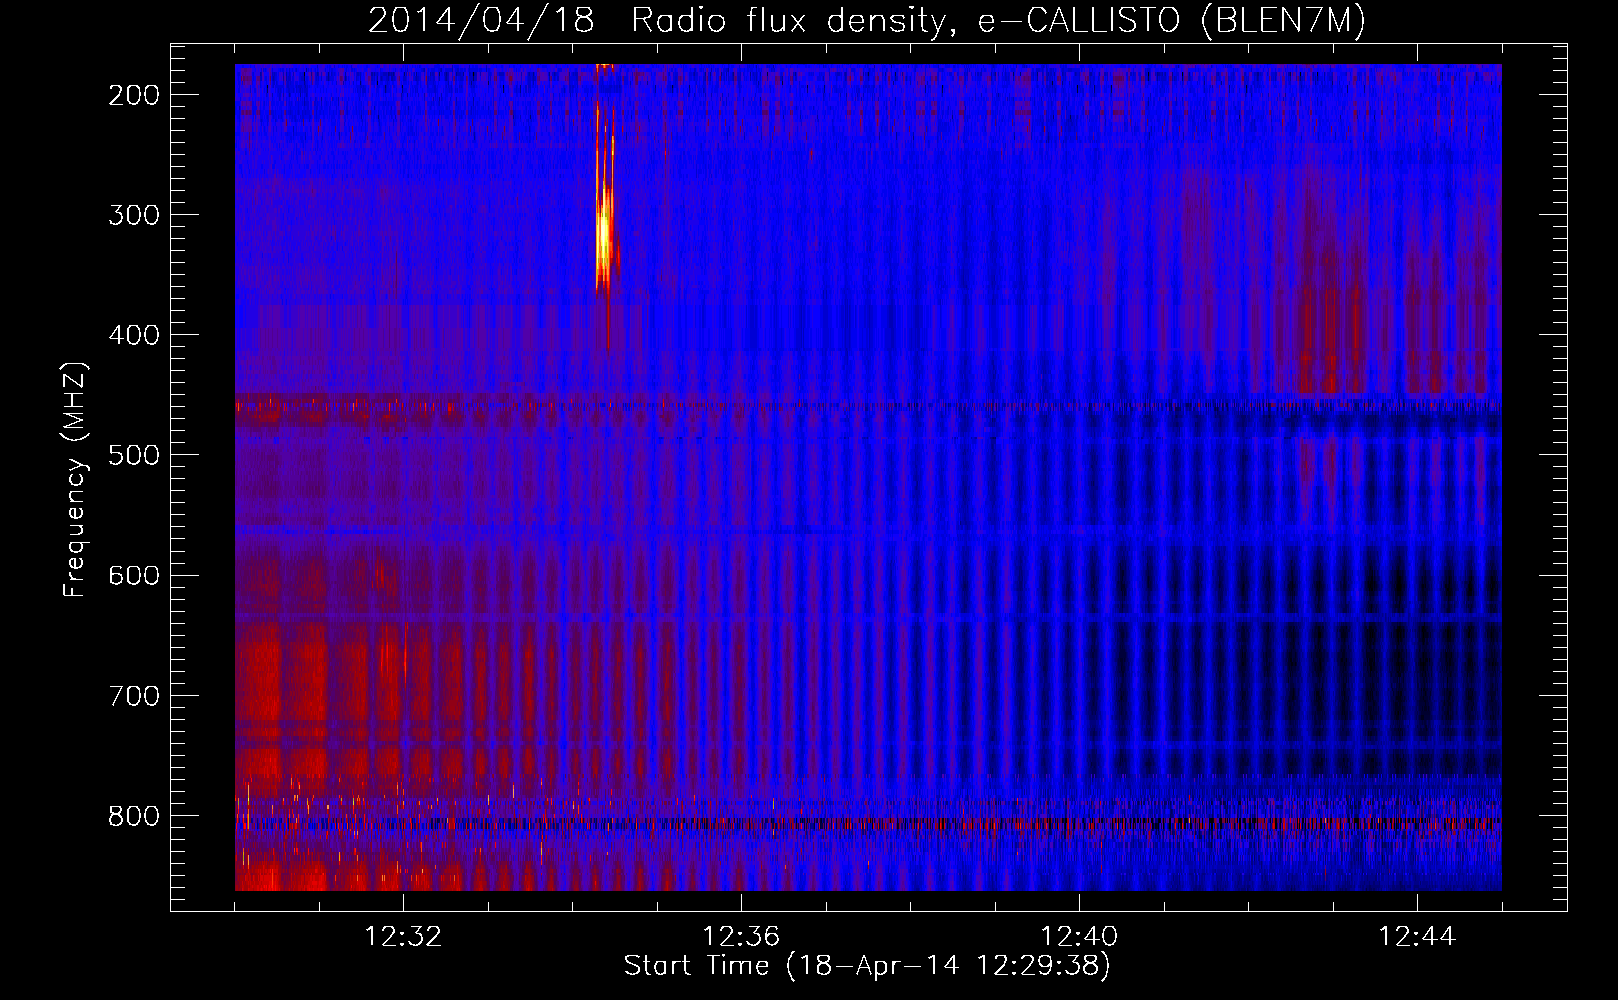1618x1000 pixels.
Task: Click the 200 frequency tick label
Action: 134,95
